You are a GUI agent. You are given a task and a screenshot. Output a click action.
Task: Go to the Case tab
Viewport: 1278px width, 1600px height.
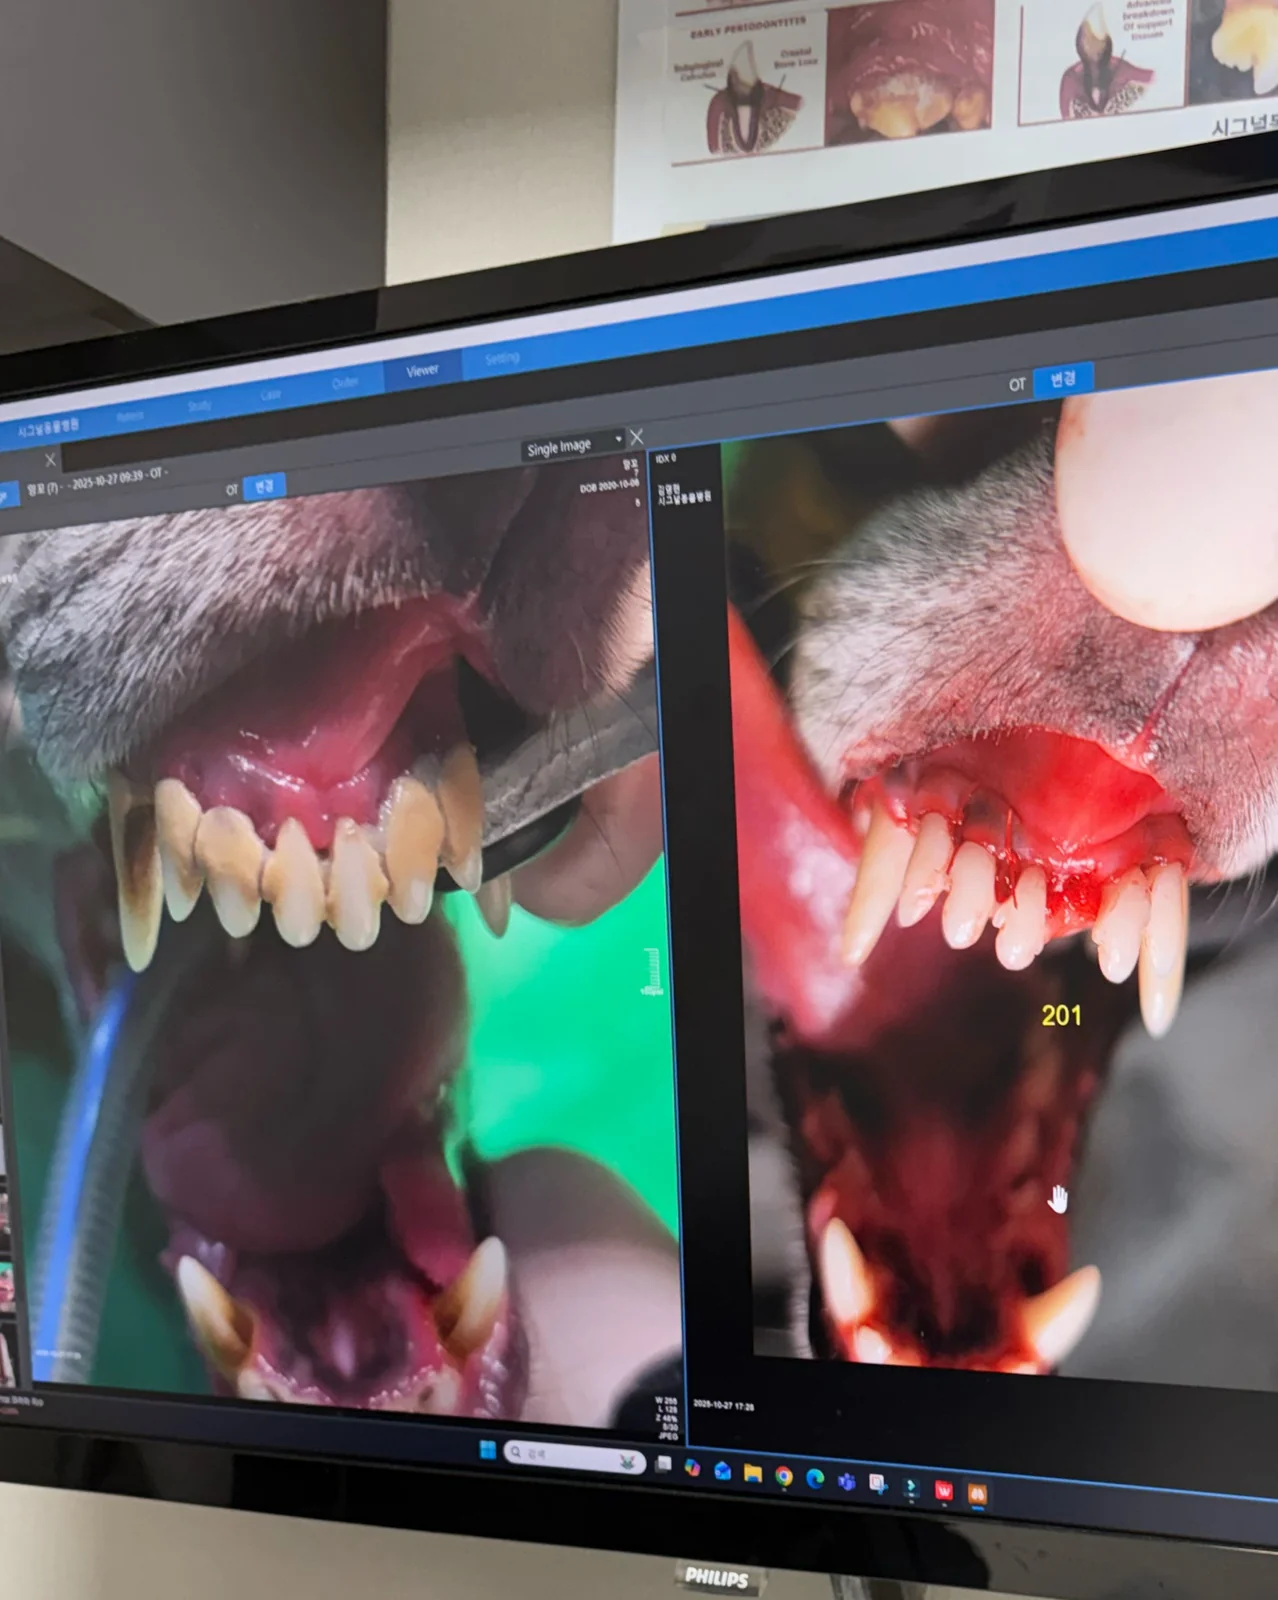(x=271, y=394)
